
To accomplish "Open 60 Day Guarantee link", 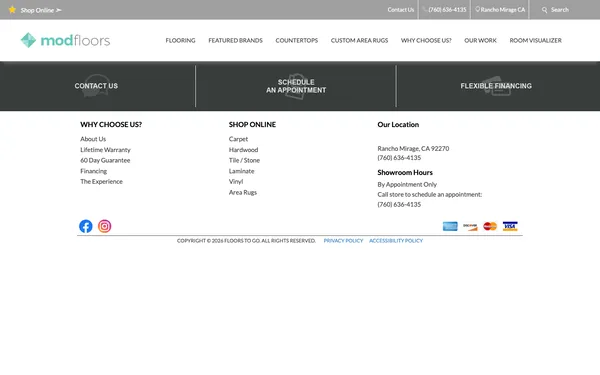I will coord(105,160).
